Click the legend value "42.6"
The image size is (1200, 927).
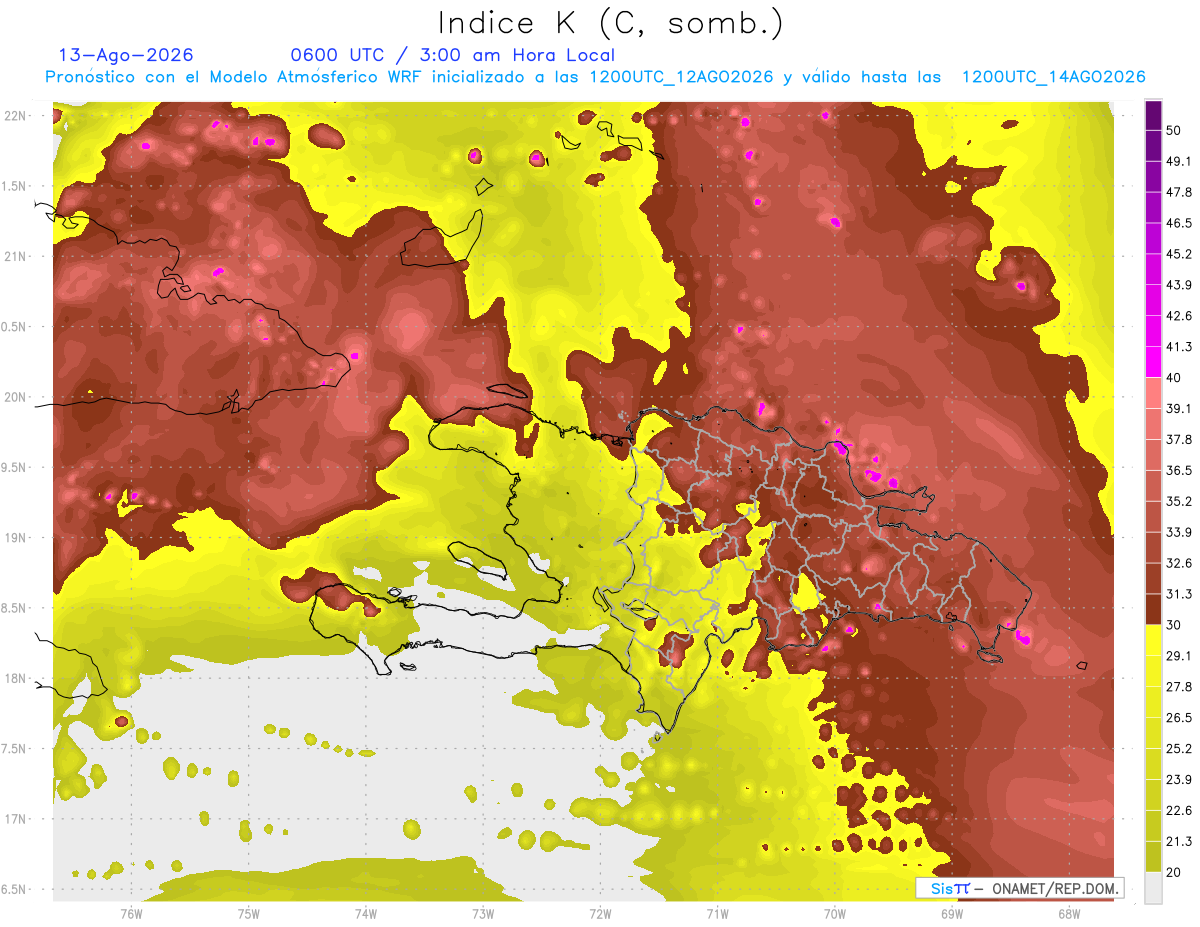click(x=1179, y=316)
